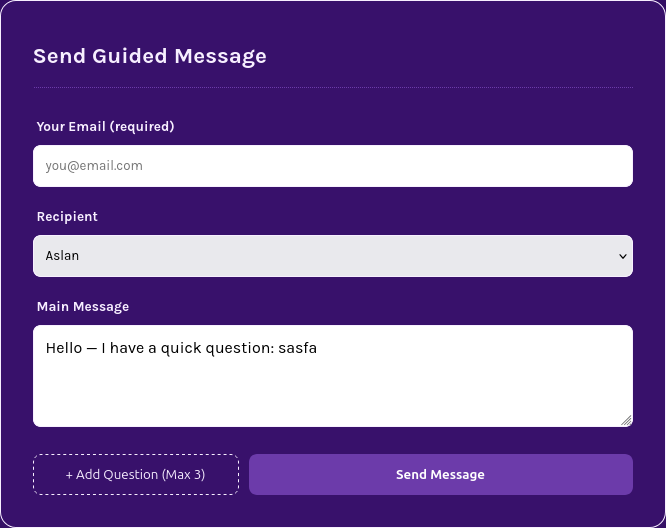Viewport: 666px width, 528px height.
Task: Place cursor after "sasfa" in the message
Action: coord(318,348)
